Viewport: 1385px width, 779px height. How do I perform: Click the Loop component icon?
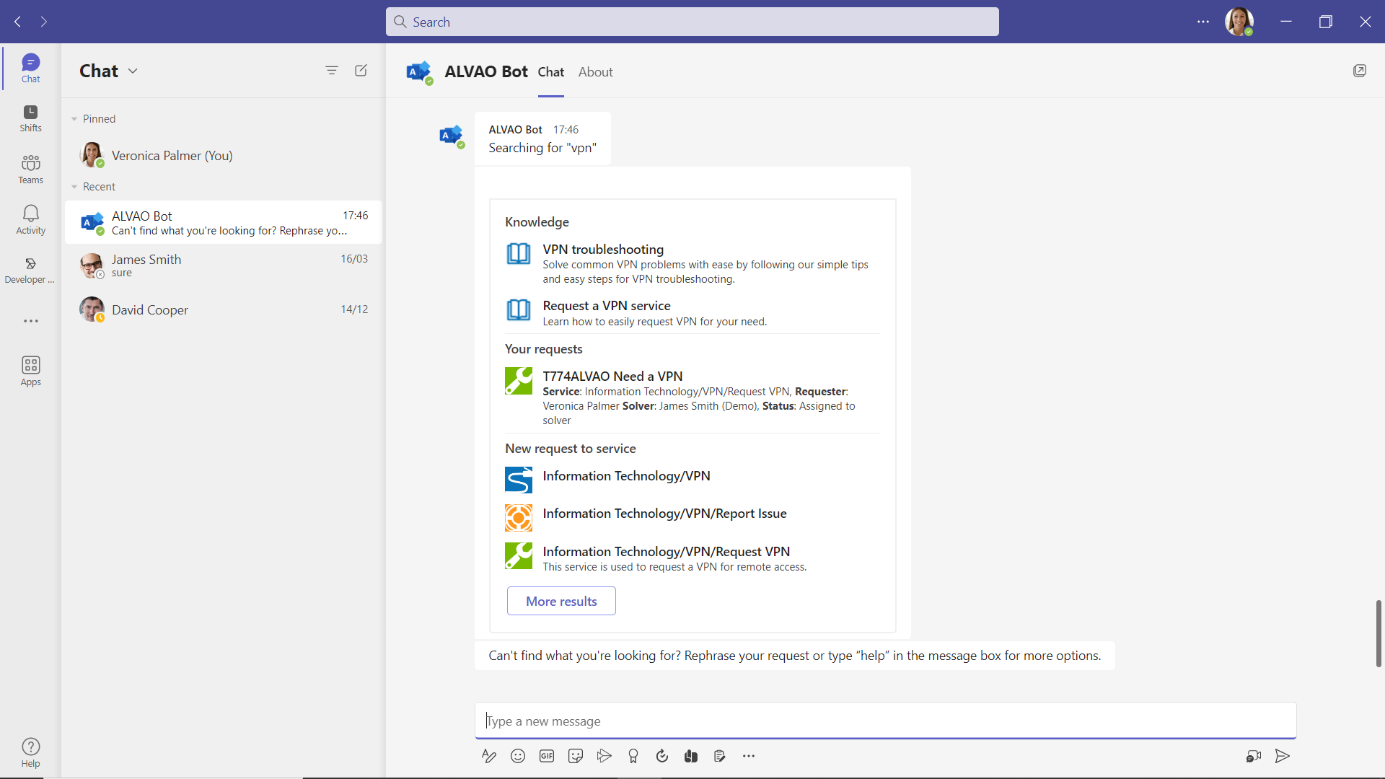click(x=662, y=756)
